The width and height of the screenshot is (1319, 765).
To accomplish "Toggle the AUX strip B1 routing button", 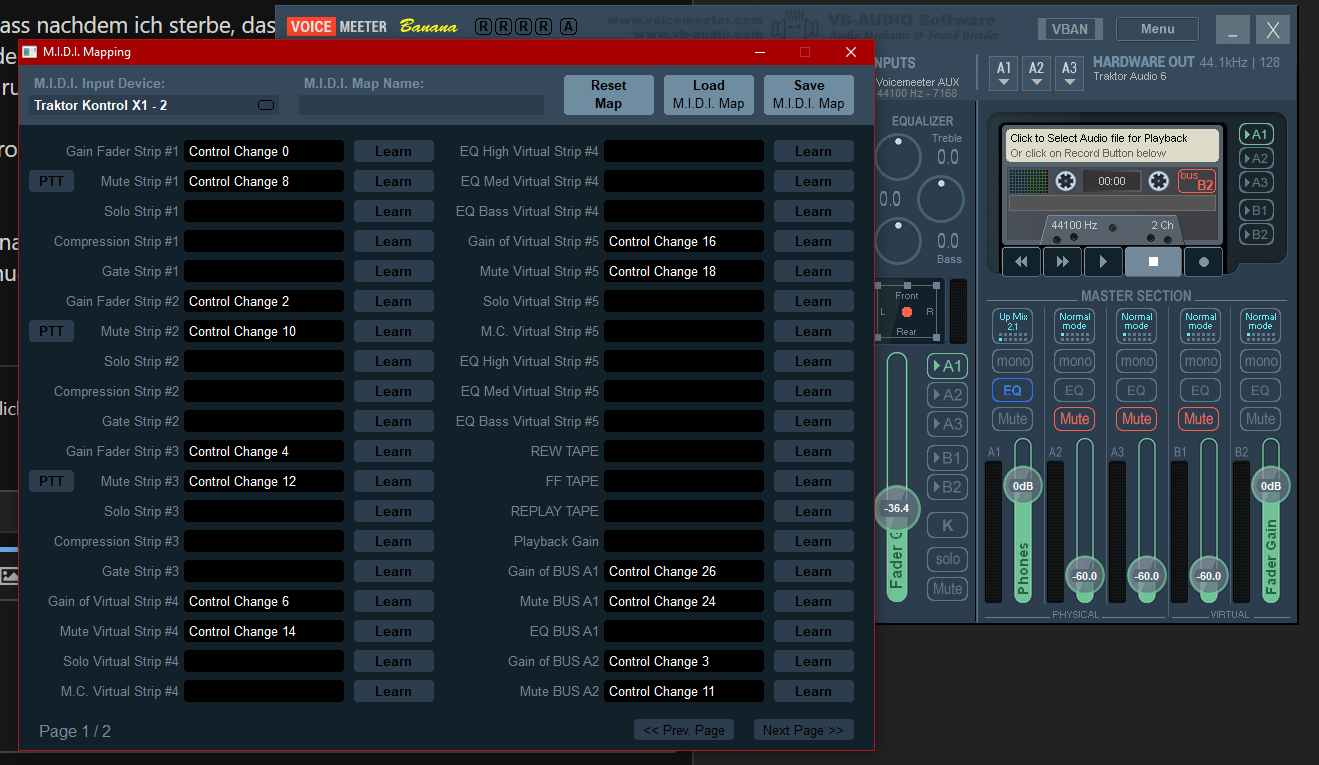I will point(947,458).
